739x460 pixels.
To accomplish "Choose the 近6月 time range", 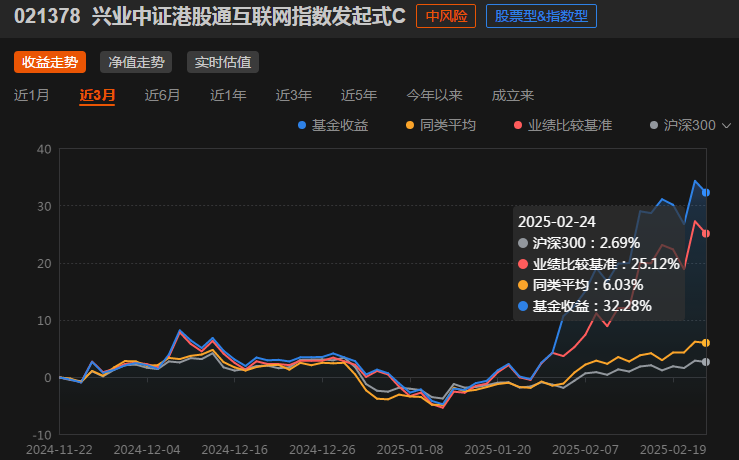I will 162,95.
